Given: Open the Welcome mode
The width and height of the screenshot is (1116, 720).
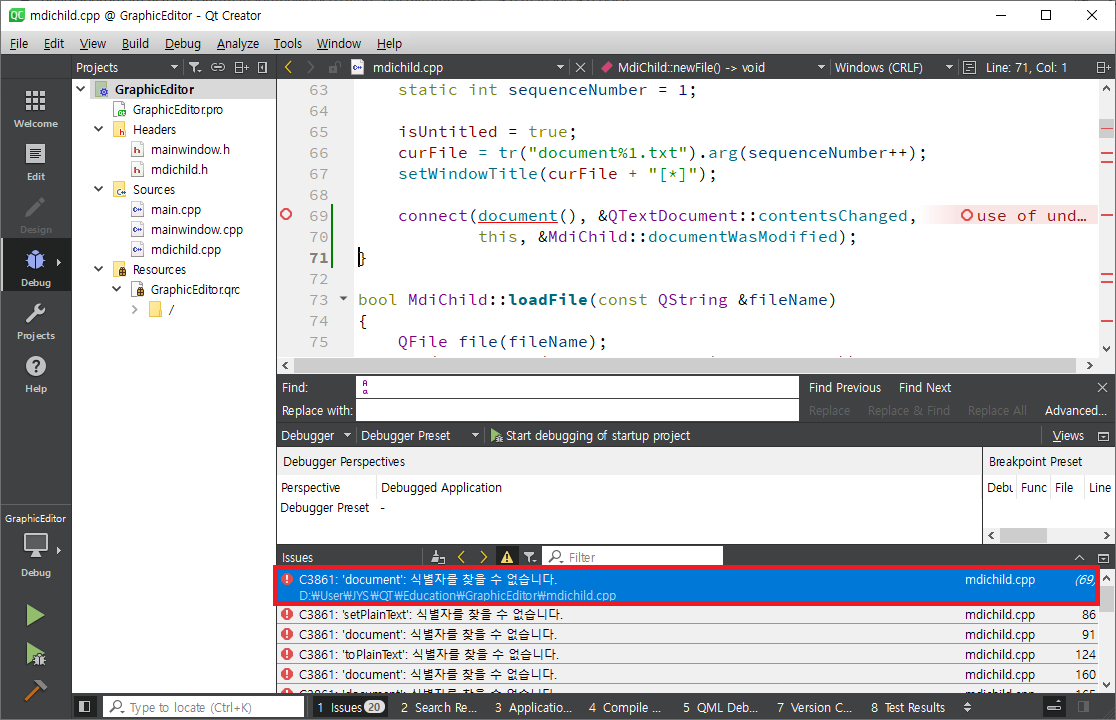Looking at the screenshot, I should (x=36, y=108).
